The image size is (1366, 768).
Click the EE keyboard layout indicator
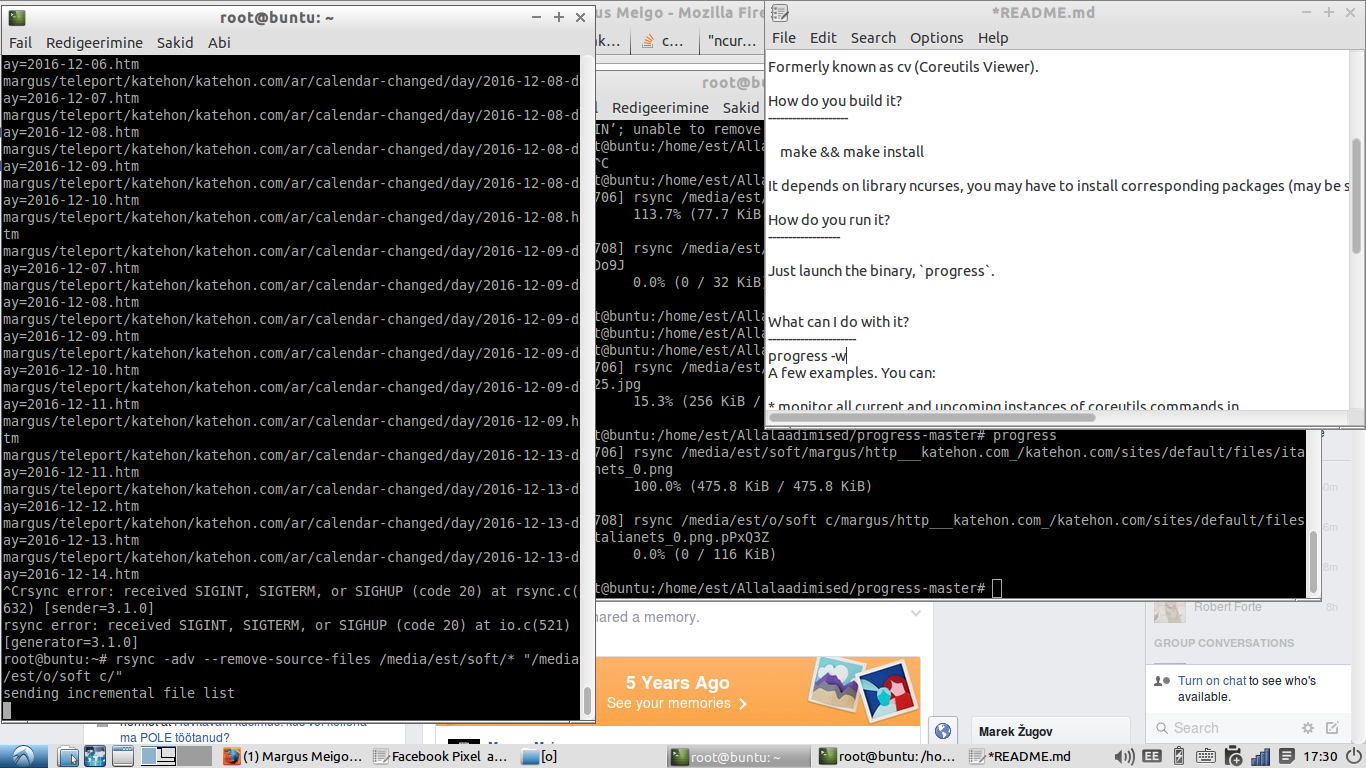(1151, 756)
